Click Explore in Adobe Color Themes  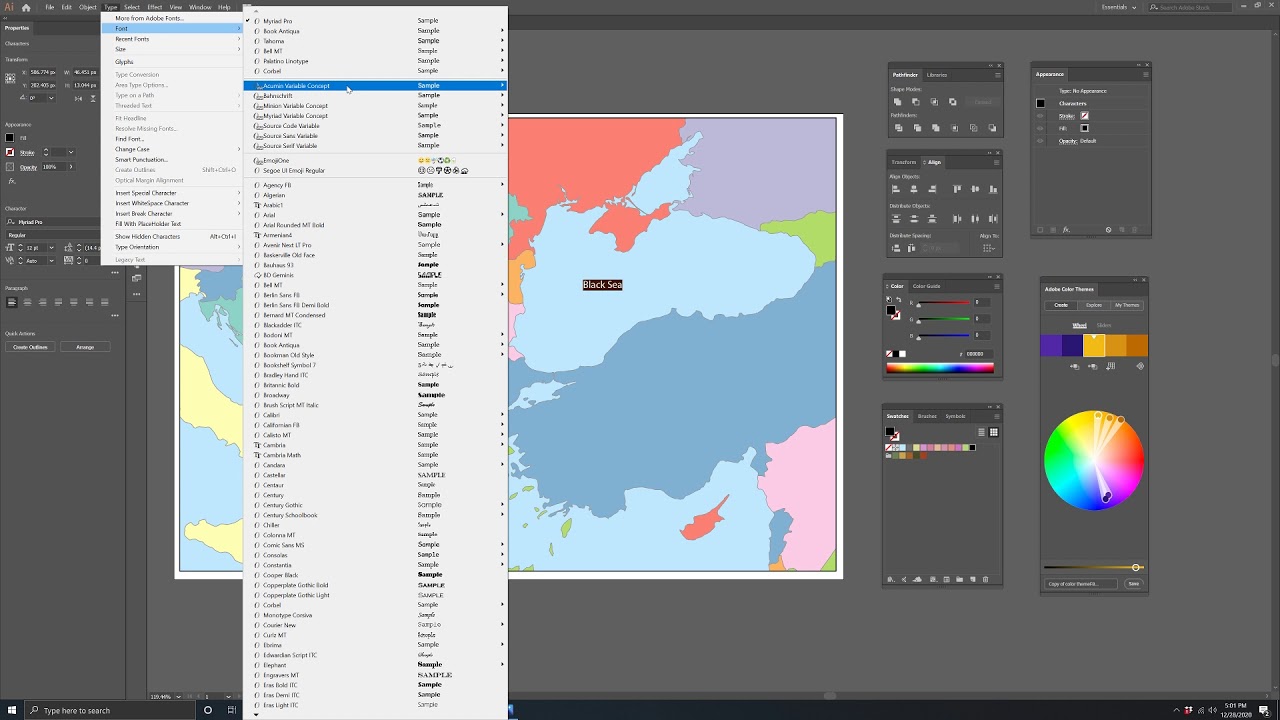[x=1094, y=305]
